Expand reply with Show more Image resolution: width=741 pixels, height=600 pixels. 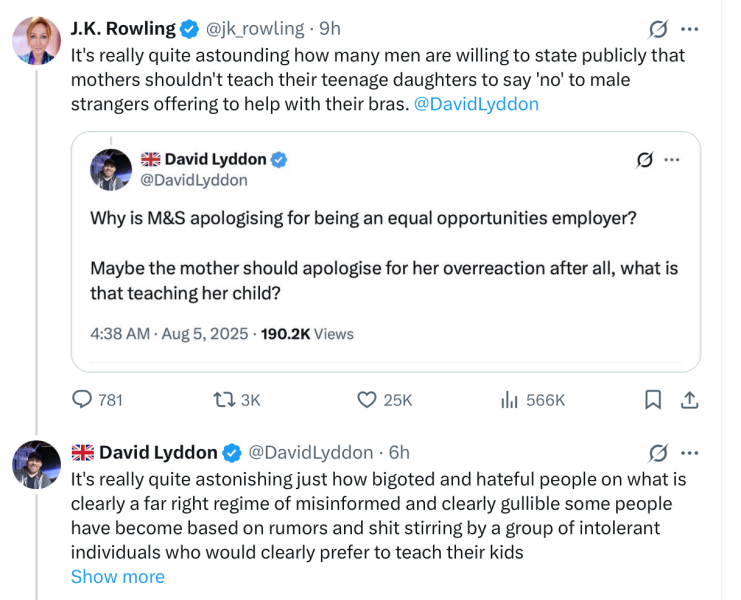pos(117,577)
